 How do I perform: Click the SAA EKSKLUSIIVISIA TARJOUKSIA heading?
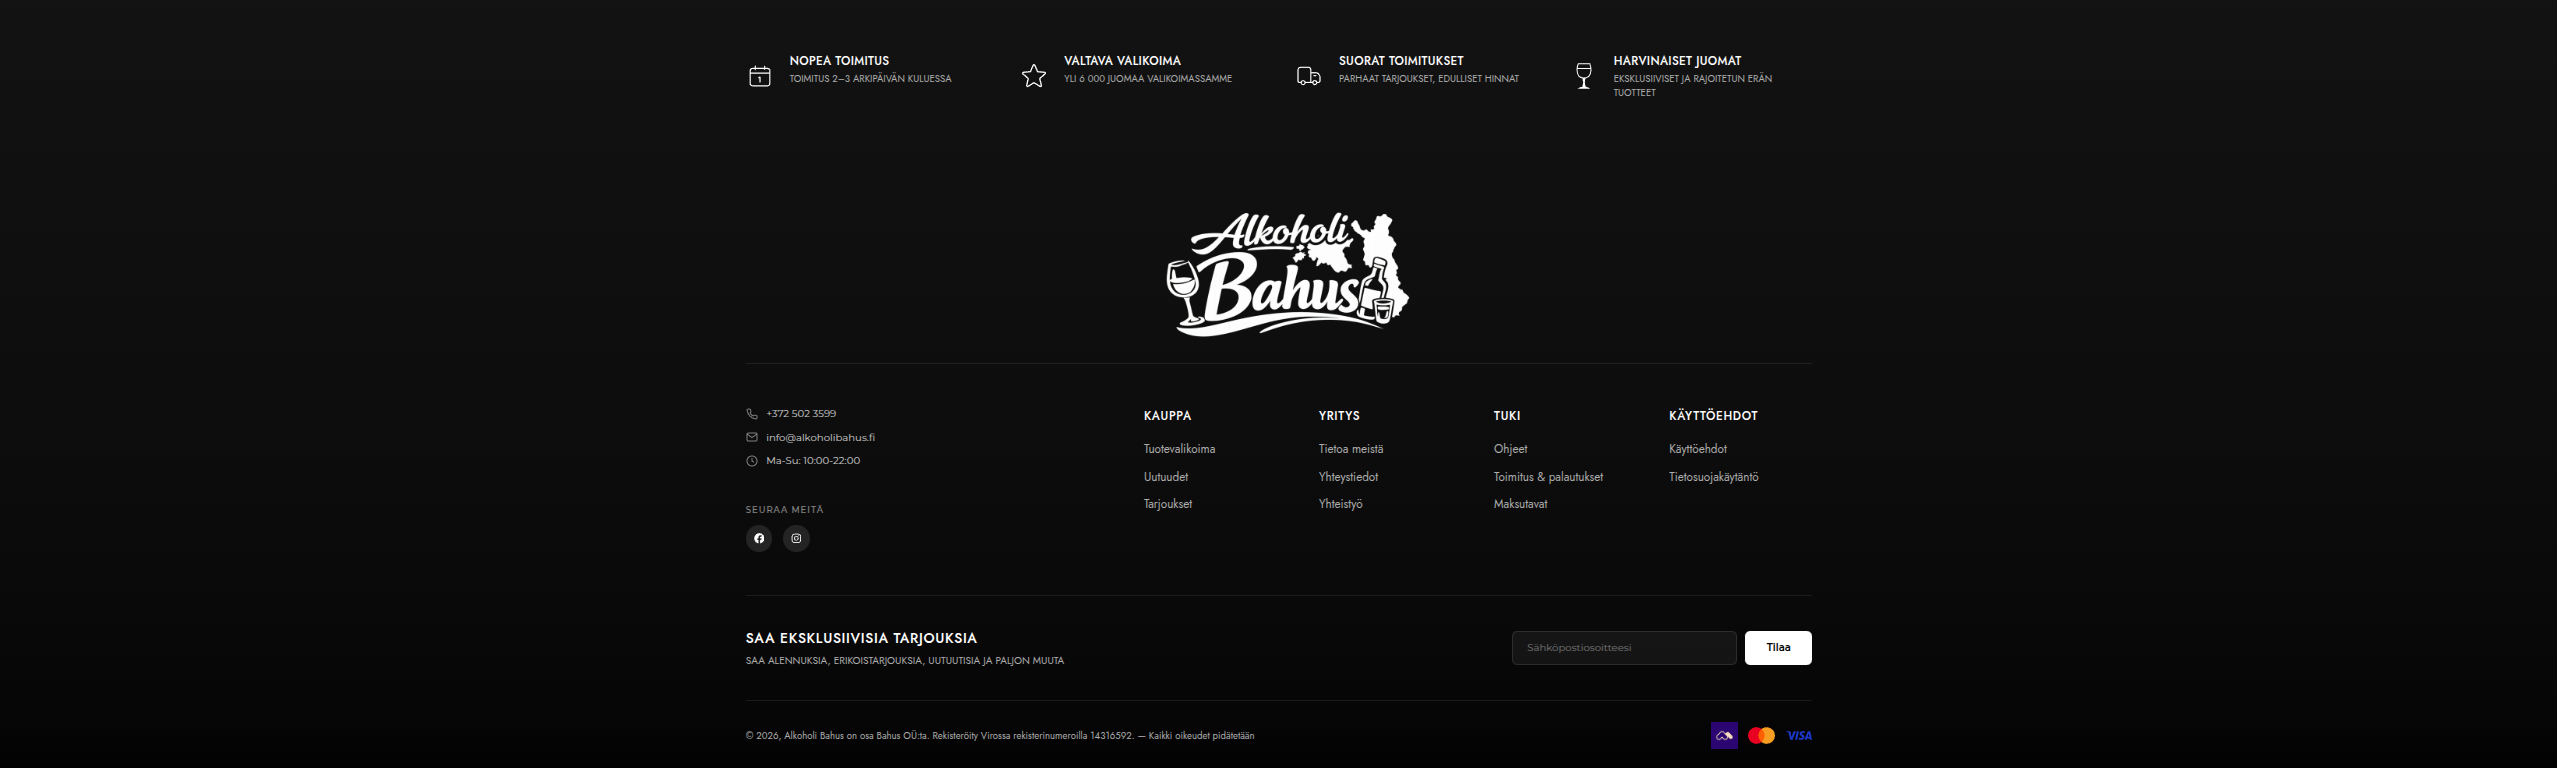[x=860, y=638]
